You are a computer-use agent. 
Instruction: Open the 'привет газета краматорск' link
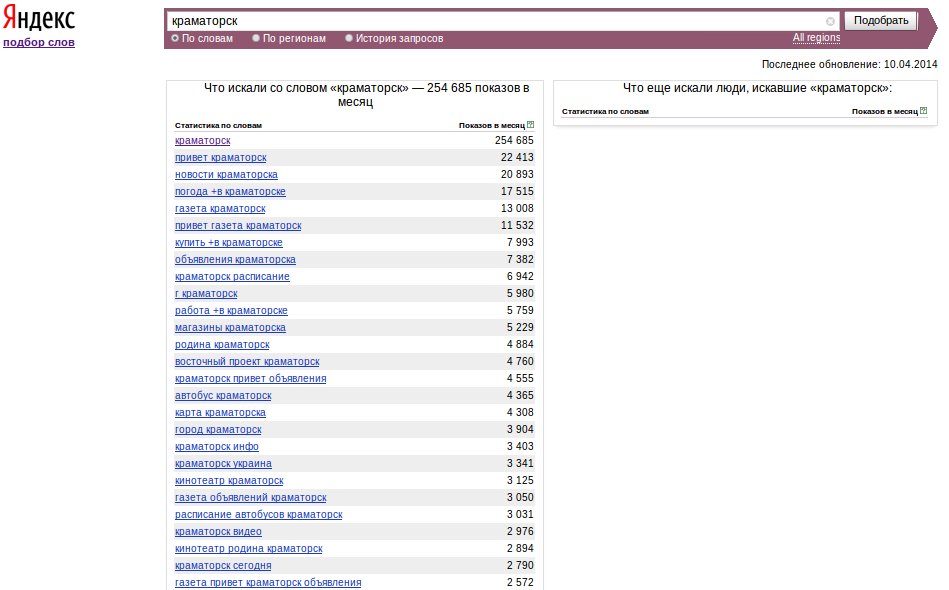(x=238, y=225)
